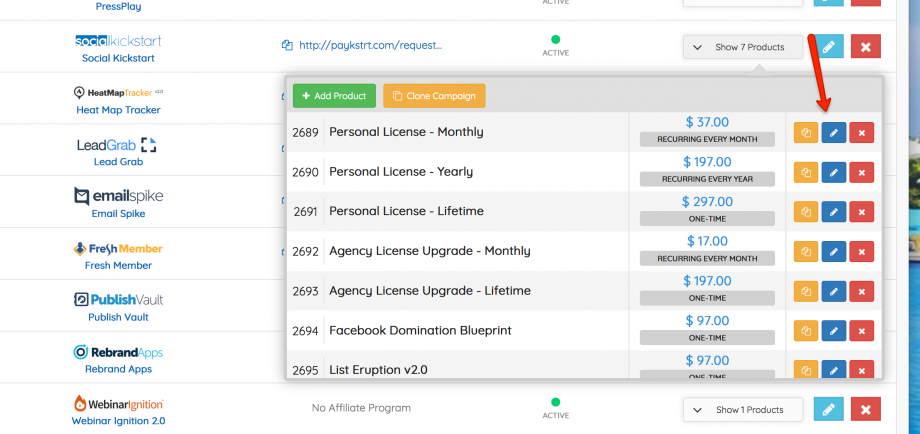Click Webinar Ignition ACTIVE status indicator

tap(556, 408)
